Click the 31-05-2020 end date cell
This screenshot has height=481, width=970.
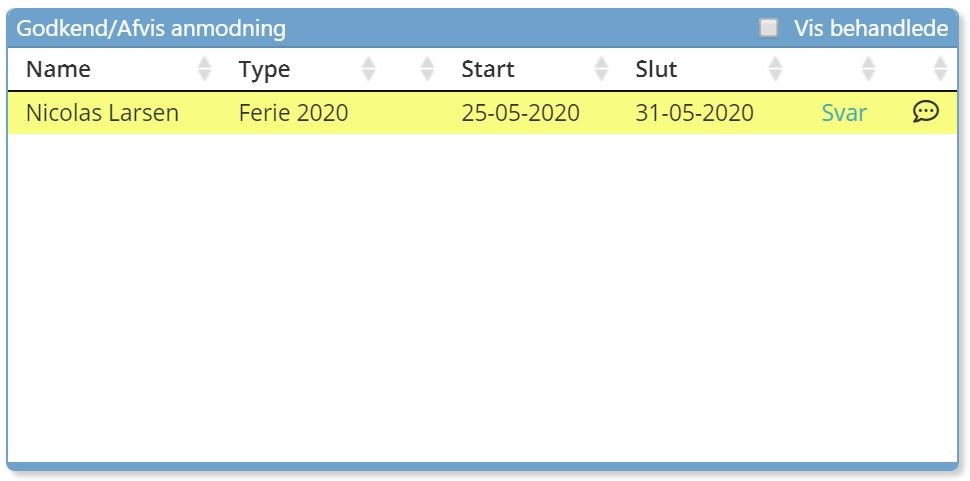694,113
